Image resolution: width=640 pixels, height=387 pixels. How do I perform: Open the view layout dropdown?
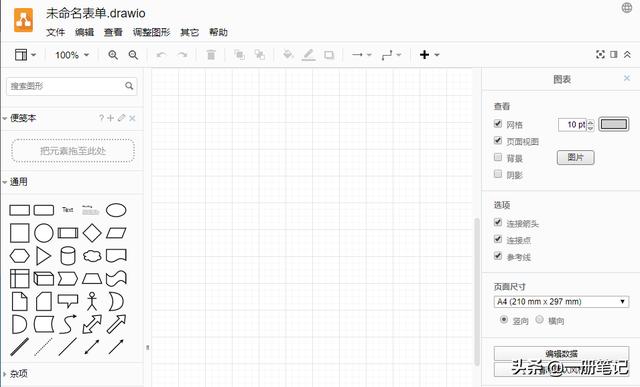coord(25,55)
